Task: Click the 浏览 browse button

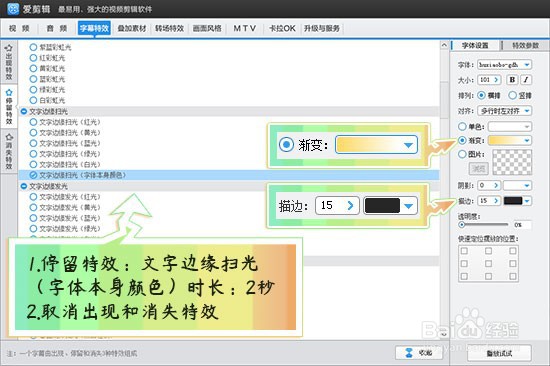Action: click(x=478, y=169)
